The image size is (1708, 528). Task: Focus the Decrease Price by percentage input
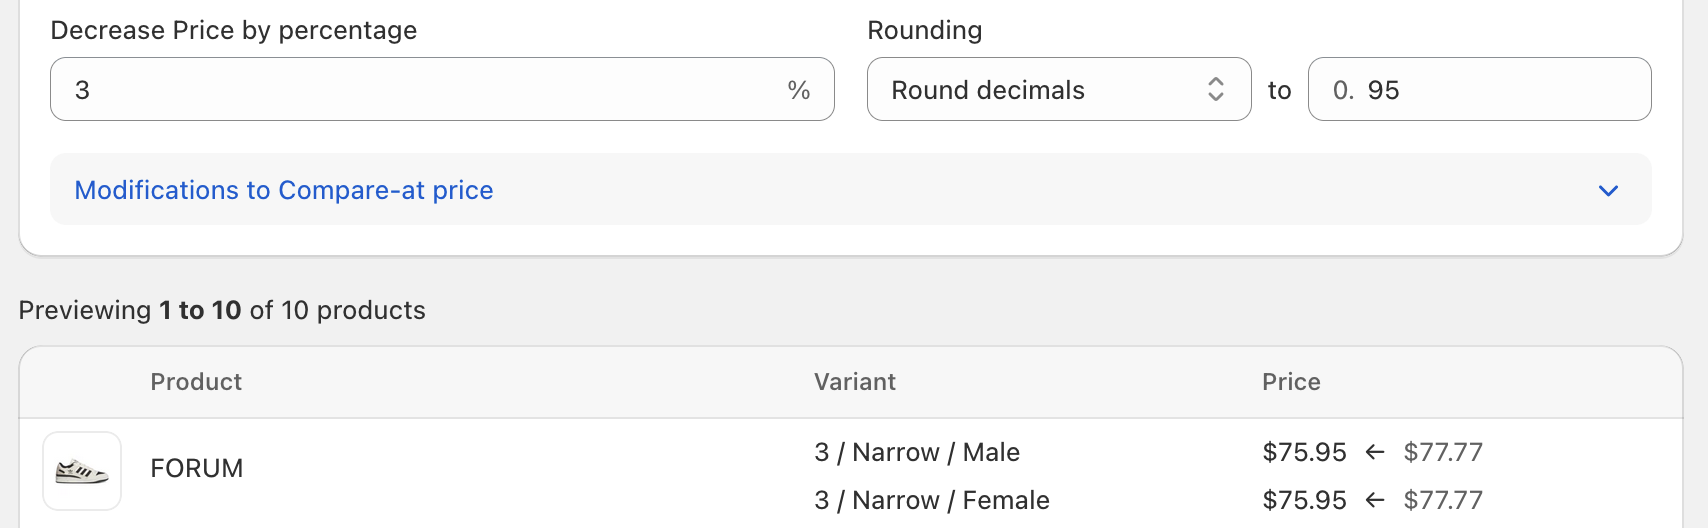[x=420, y=90]
